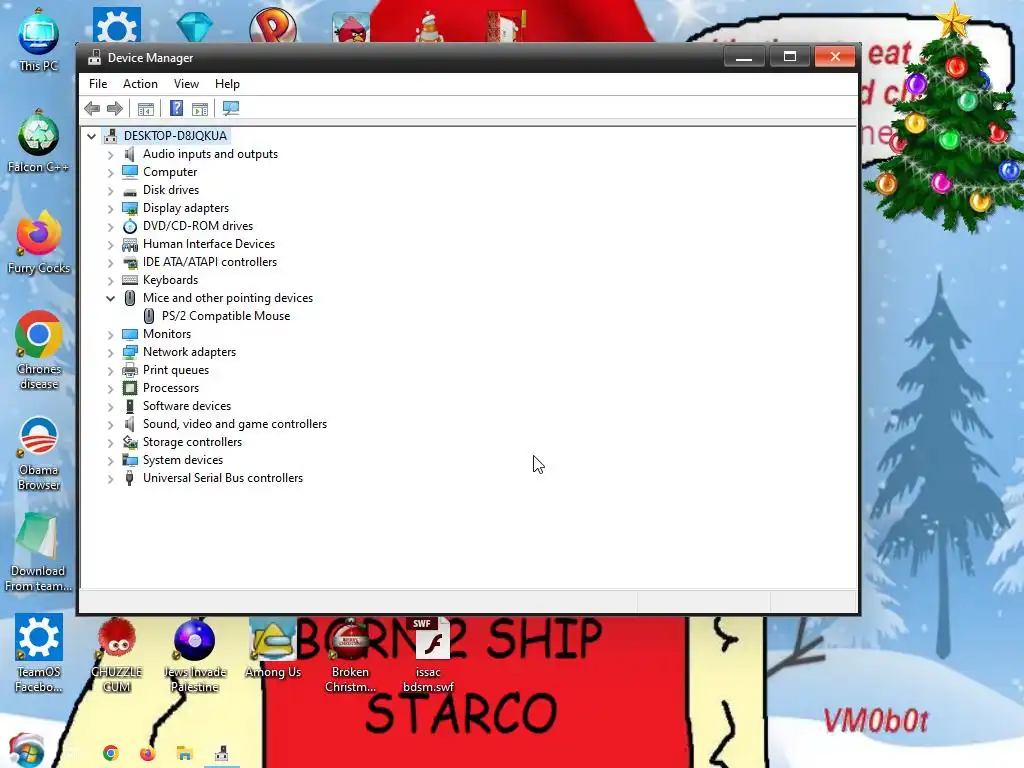Select the PS/2 Compatible Mouse icon
This screenshot has width=1024, height=768.
[x=149, y=316]
